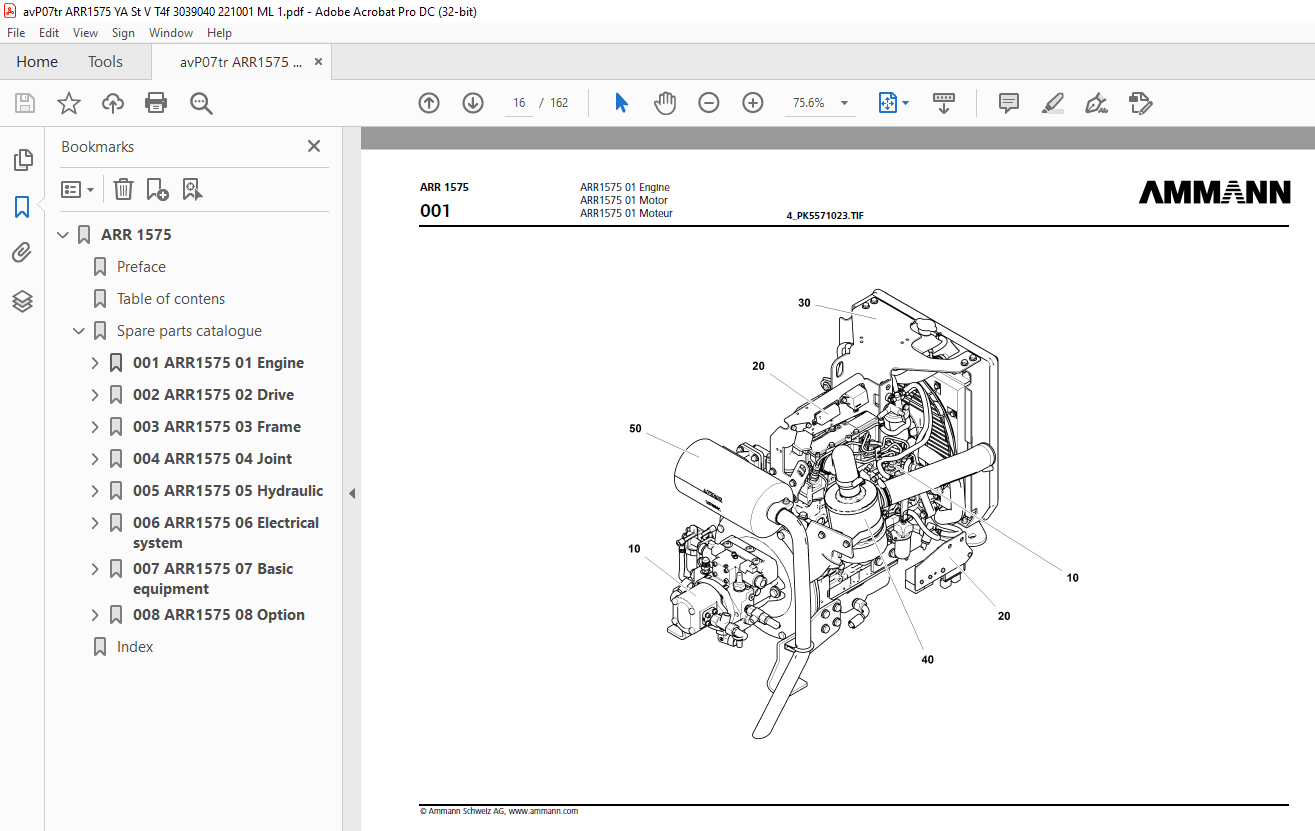Click the scrolling mode keyboard icon
Image resolution: width=1315 pixels, height=831 pixels.
pyautogui.click(x=944, y=103)
